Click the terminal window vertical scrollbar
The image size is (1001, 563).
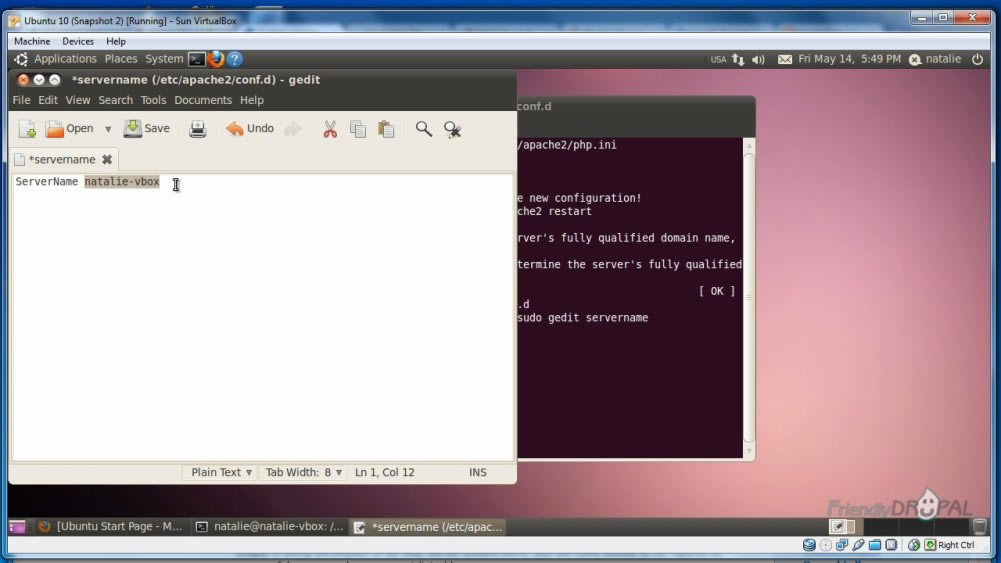point(749,297)
